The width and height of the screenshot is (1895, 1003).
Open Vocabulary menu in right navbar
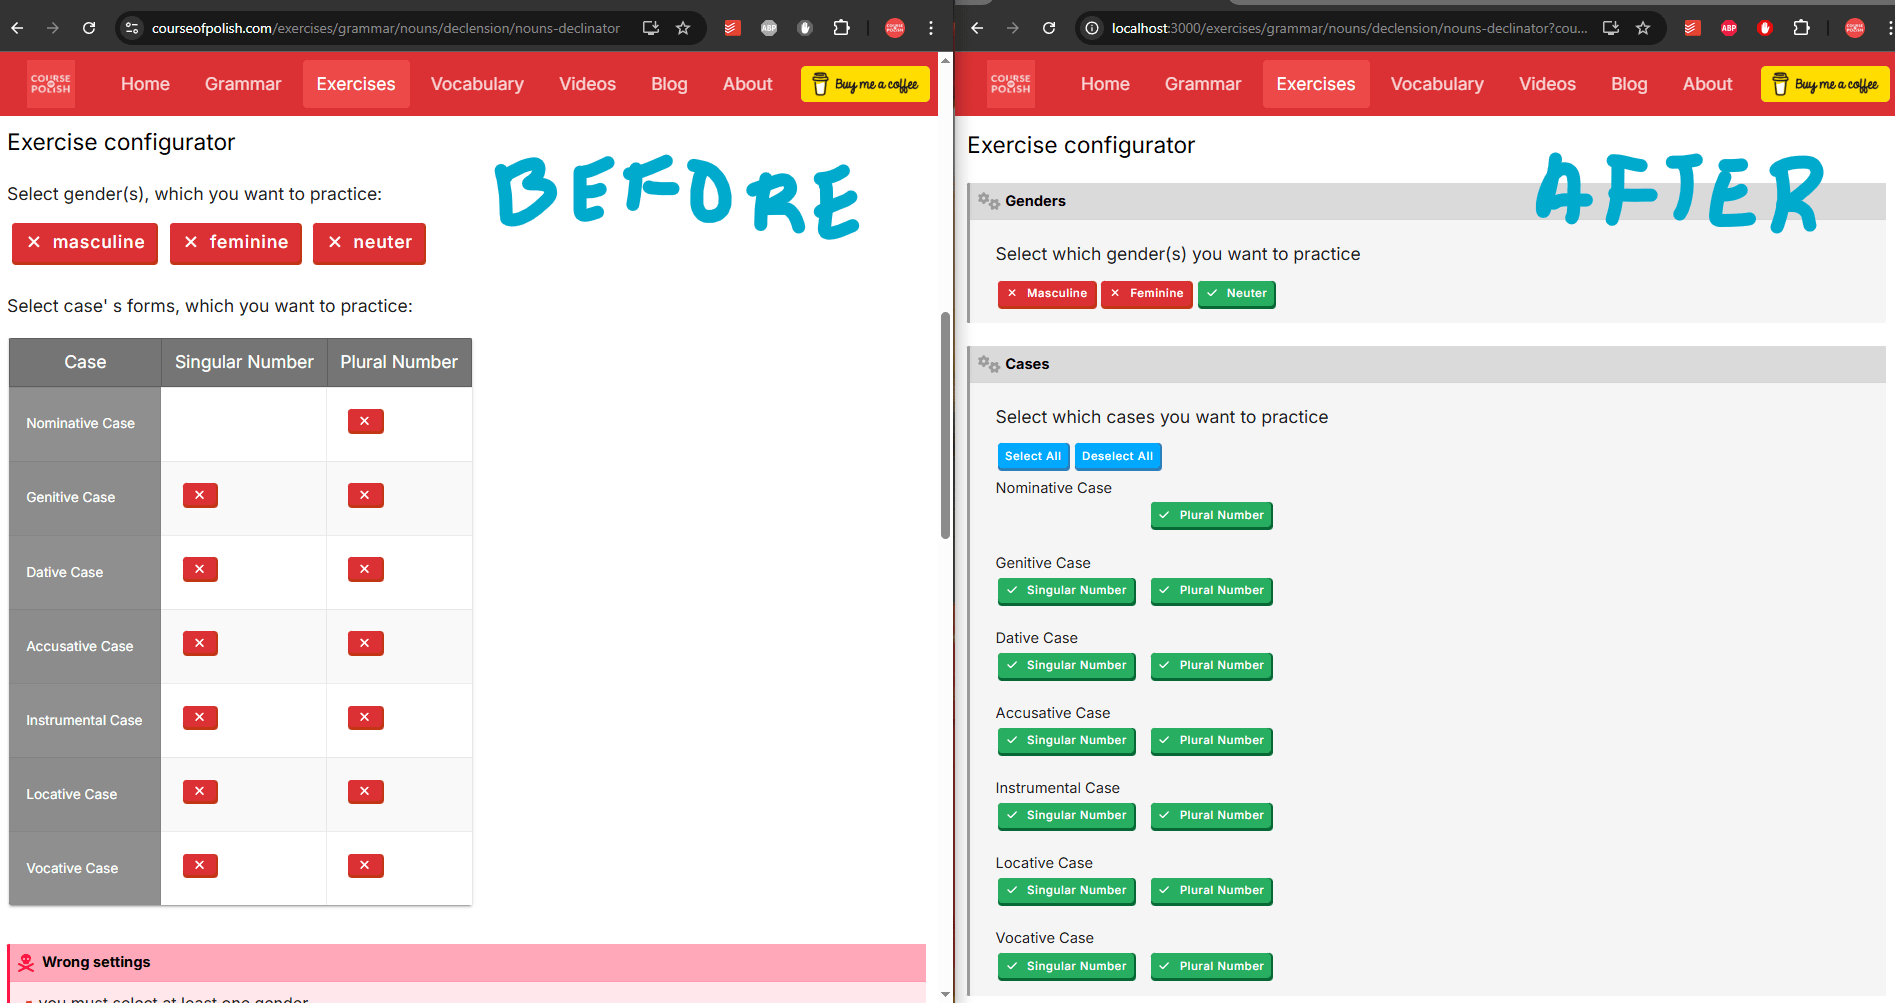[x=1436, y=84]
